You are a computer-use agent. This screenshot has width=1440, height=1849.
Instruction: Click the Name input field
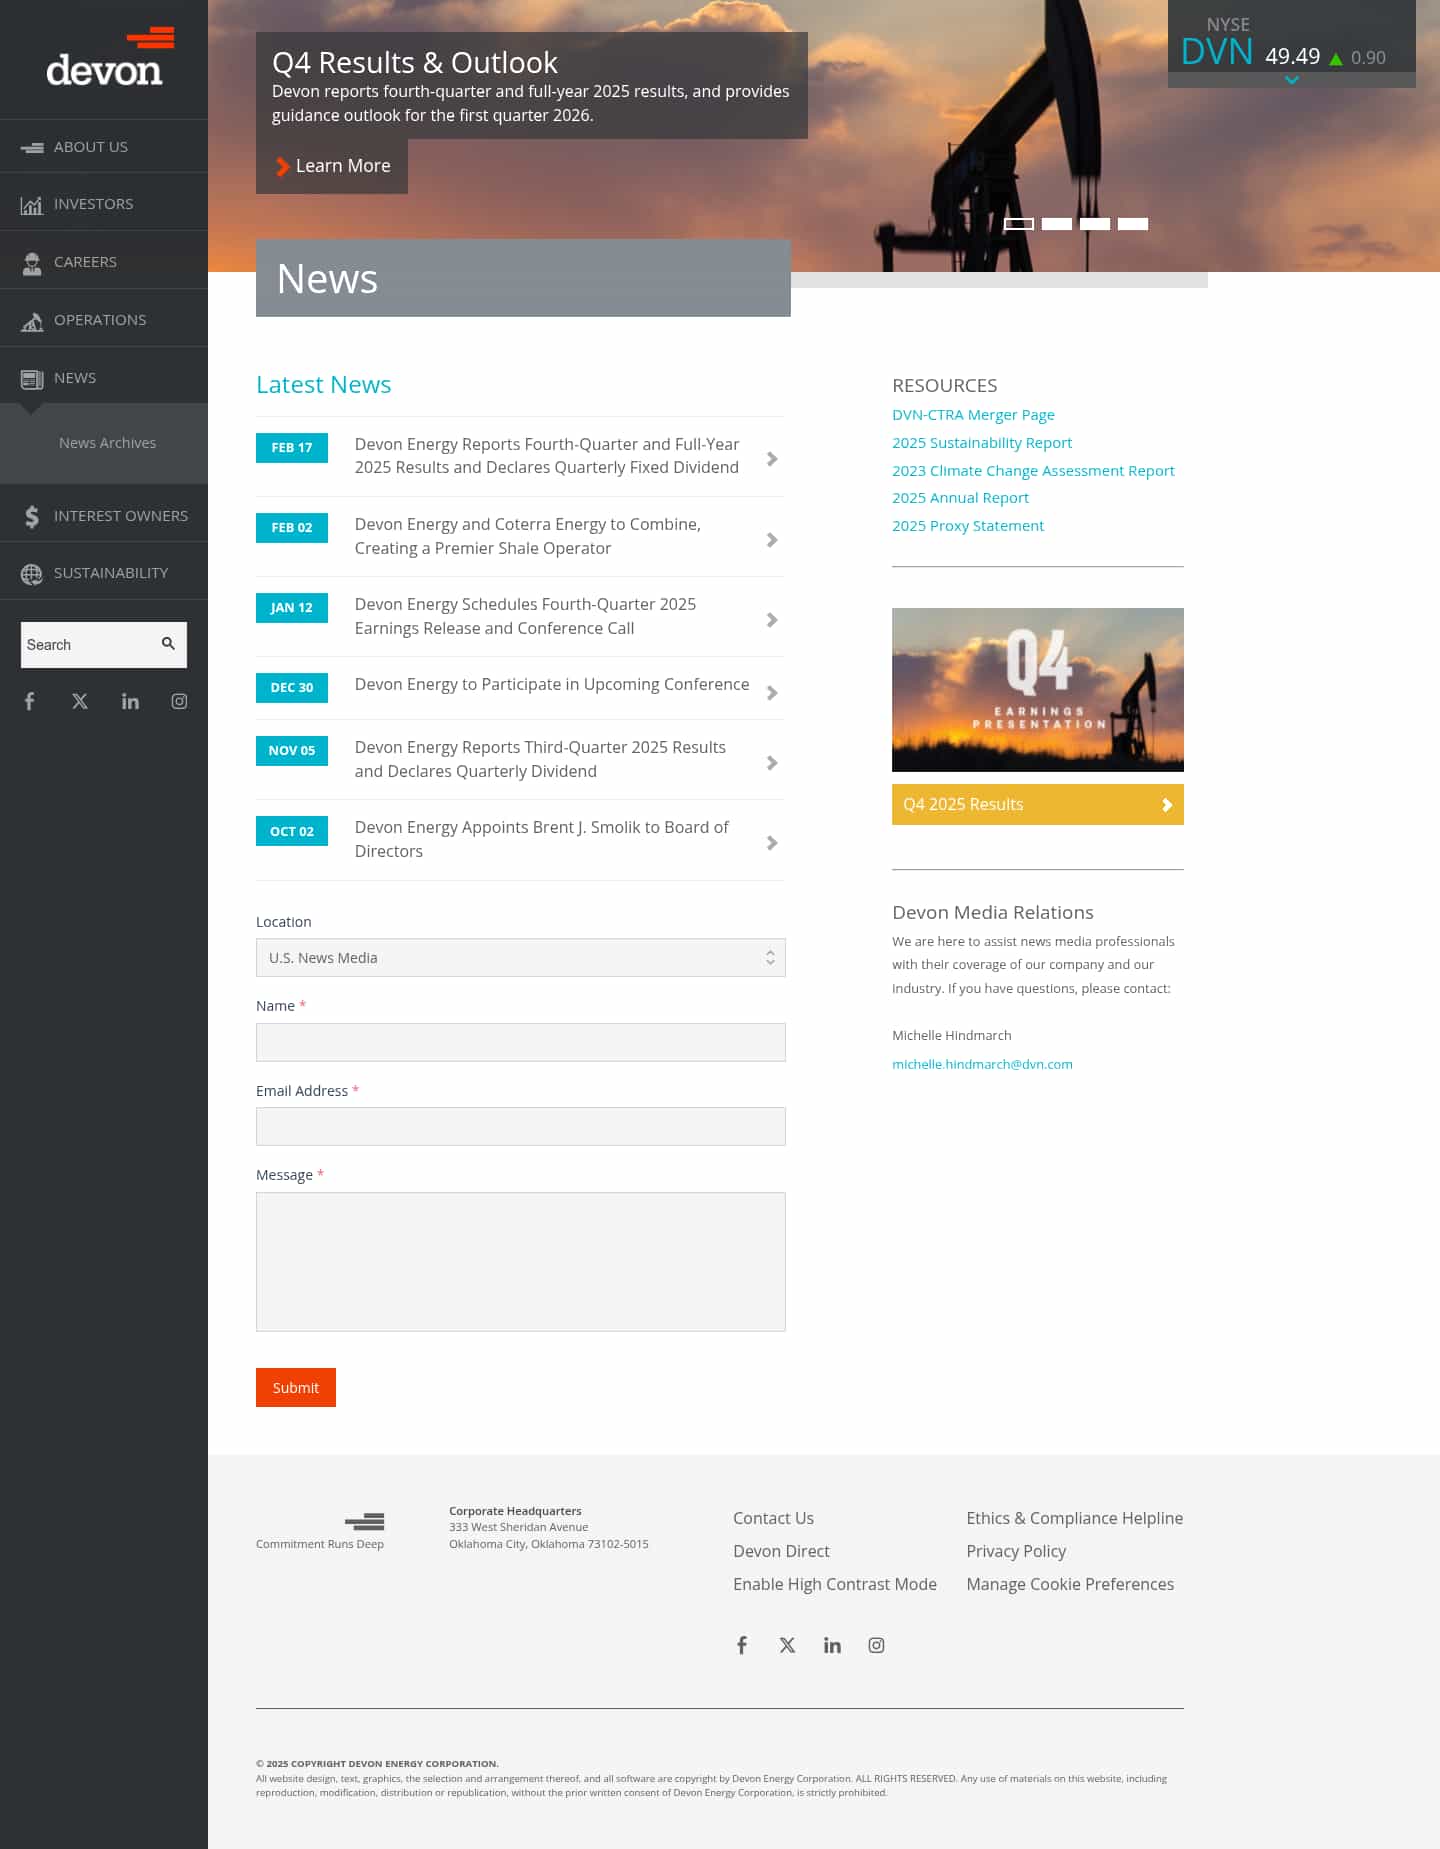click(x=521, y=1042)
